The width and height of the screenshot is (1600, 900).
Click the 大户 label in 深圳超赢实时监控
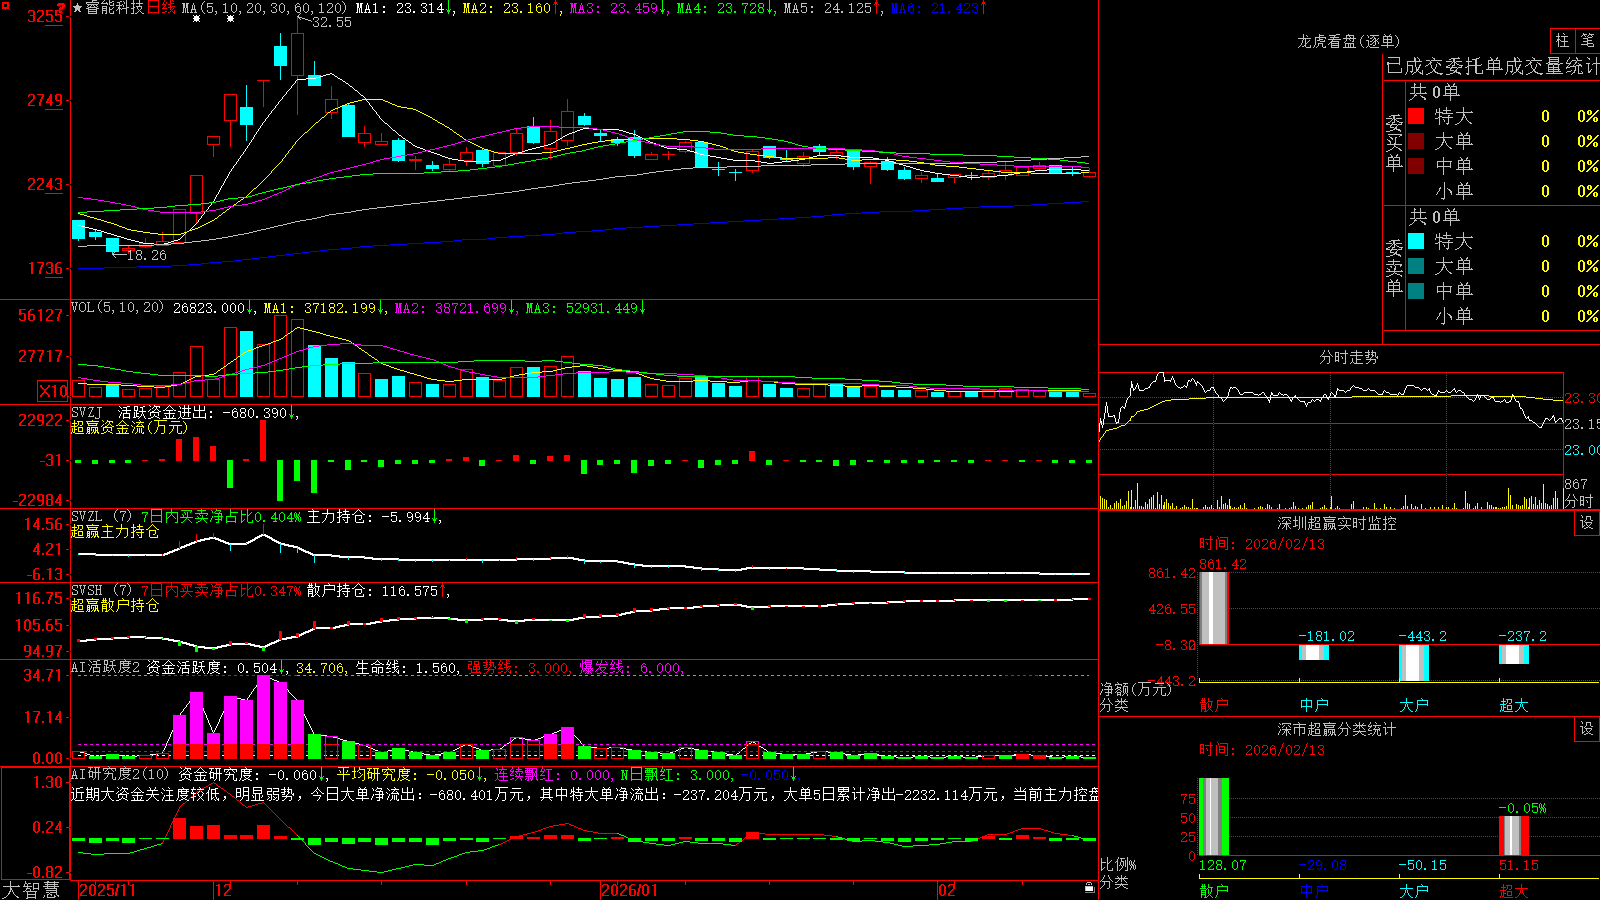tap(1414, 705)
